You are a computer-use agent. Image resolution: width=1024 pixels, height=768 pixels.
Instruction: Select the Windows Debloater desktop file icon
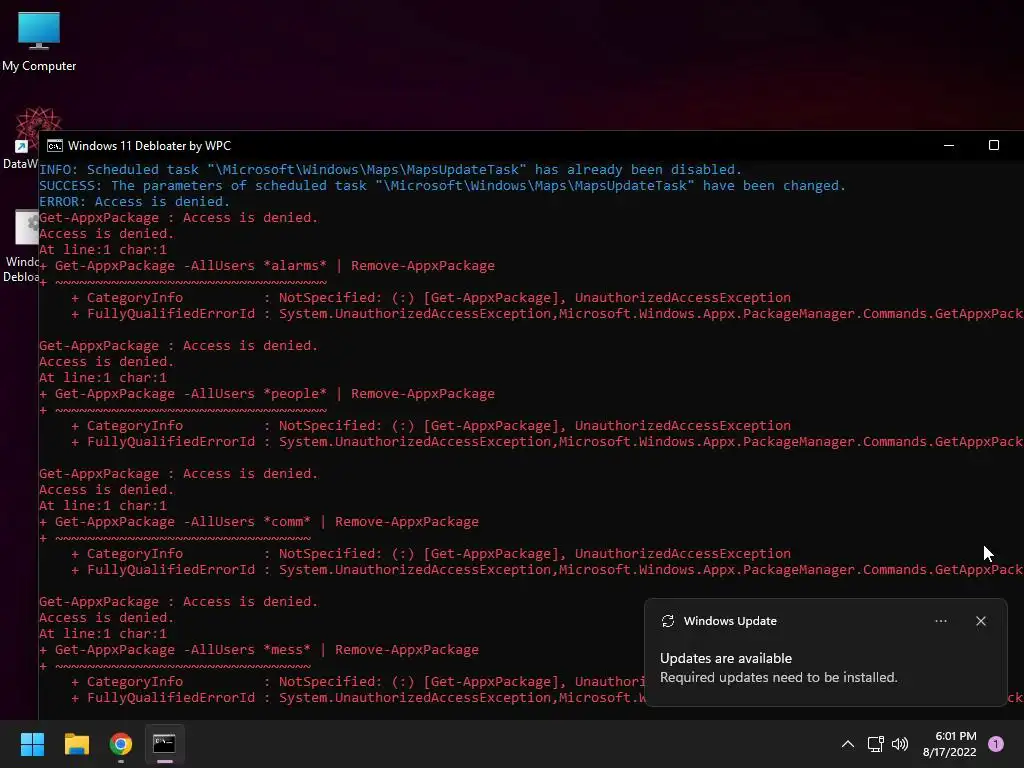(22, 246)
